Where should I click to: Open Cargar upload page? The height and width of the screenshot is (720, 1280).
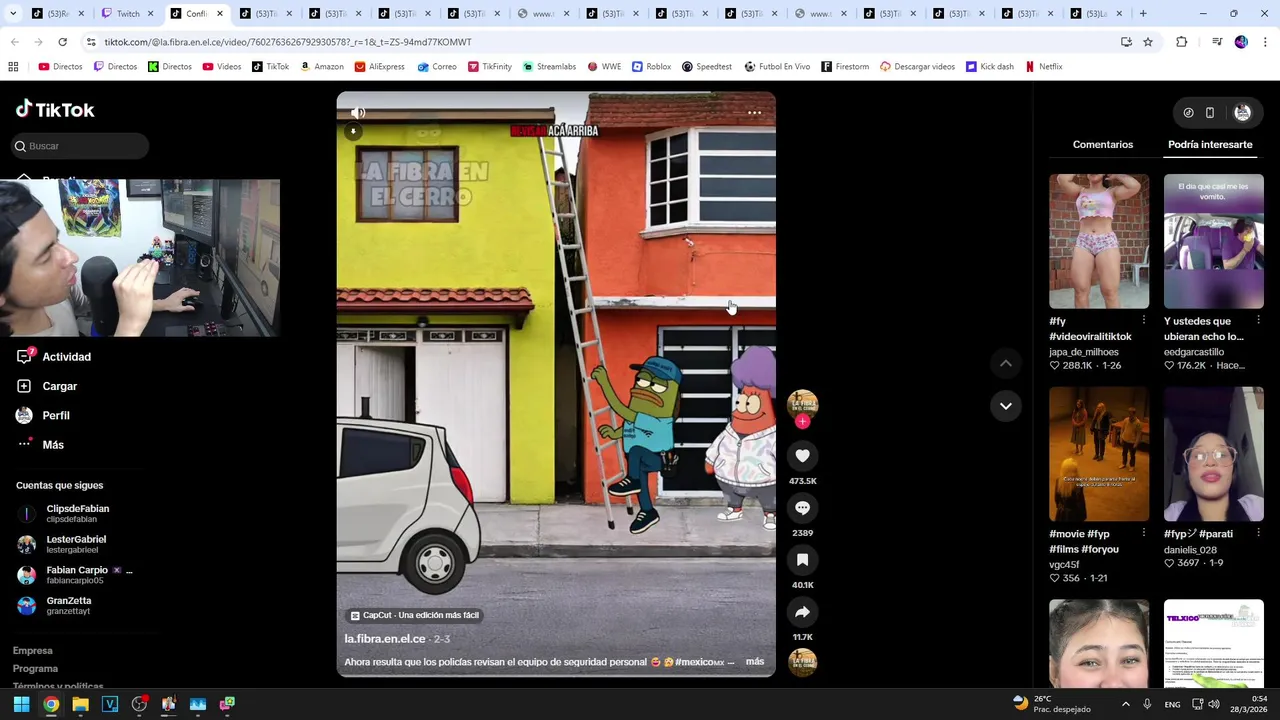(47, 386)
